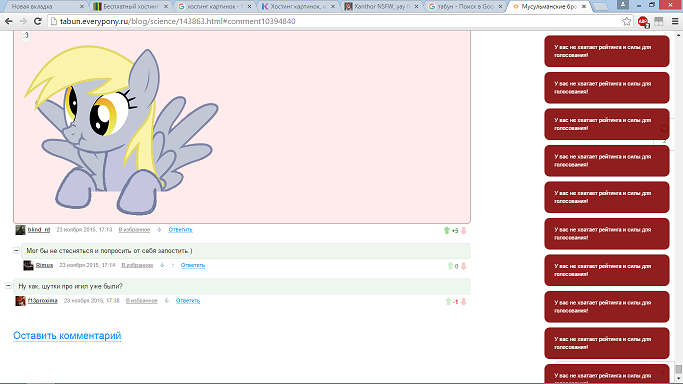This screenshot has height=384, width=683.
Task: Upvote blind_rd's comment
Action: (446, 230)
